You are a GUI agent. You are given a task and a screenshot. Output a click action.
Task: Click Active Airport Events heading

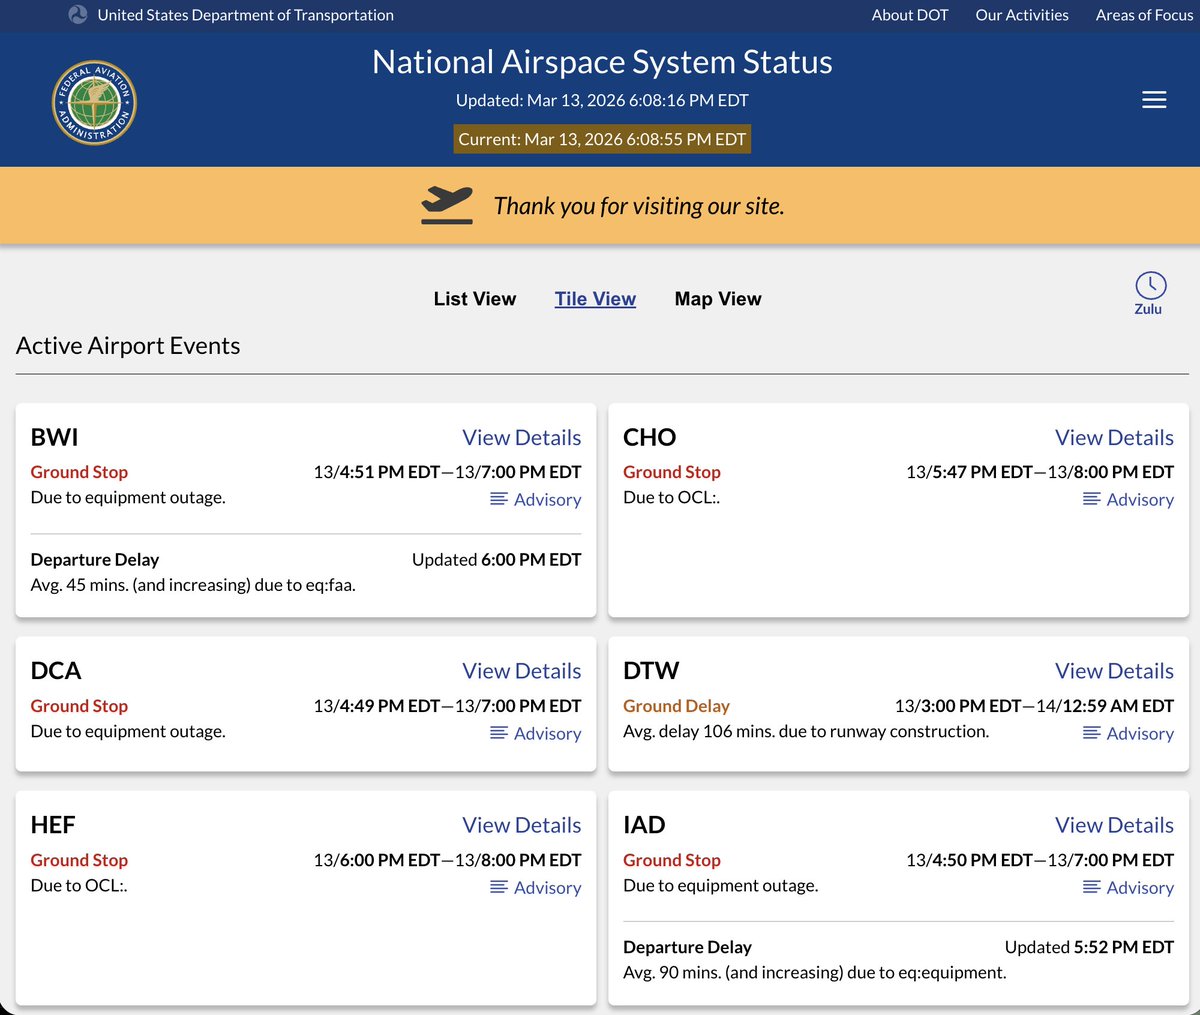tap(128, 346)
